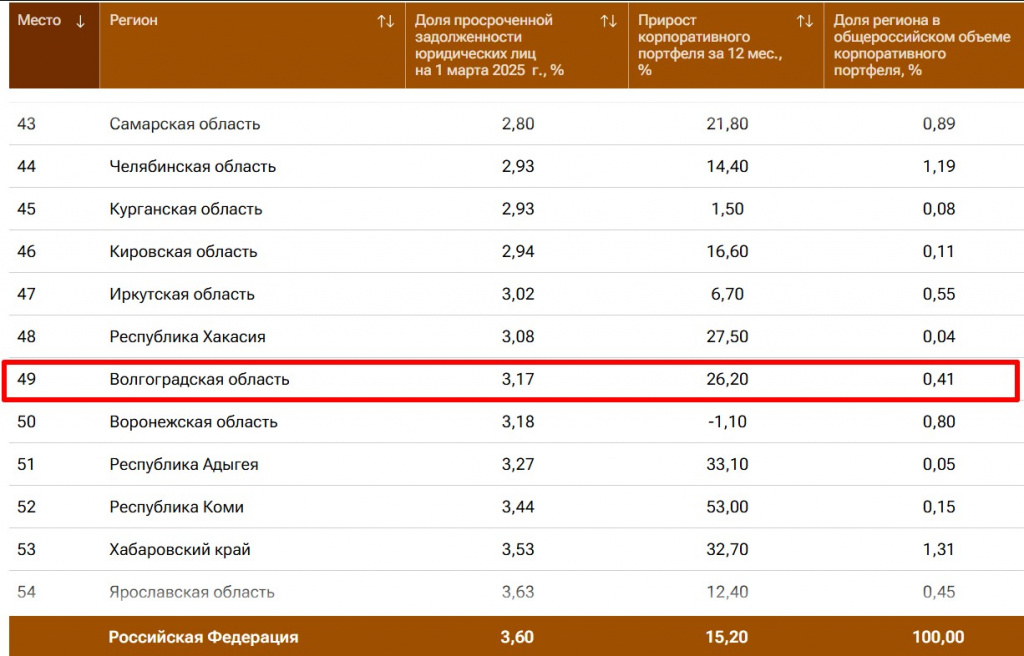This screenshot has width=1024, height=656.
Task: Click region share value 0,80
Action: (x=938, y=421)
